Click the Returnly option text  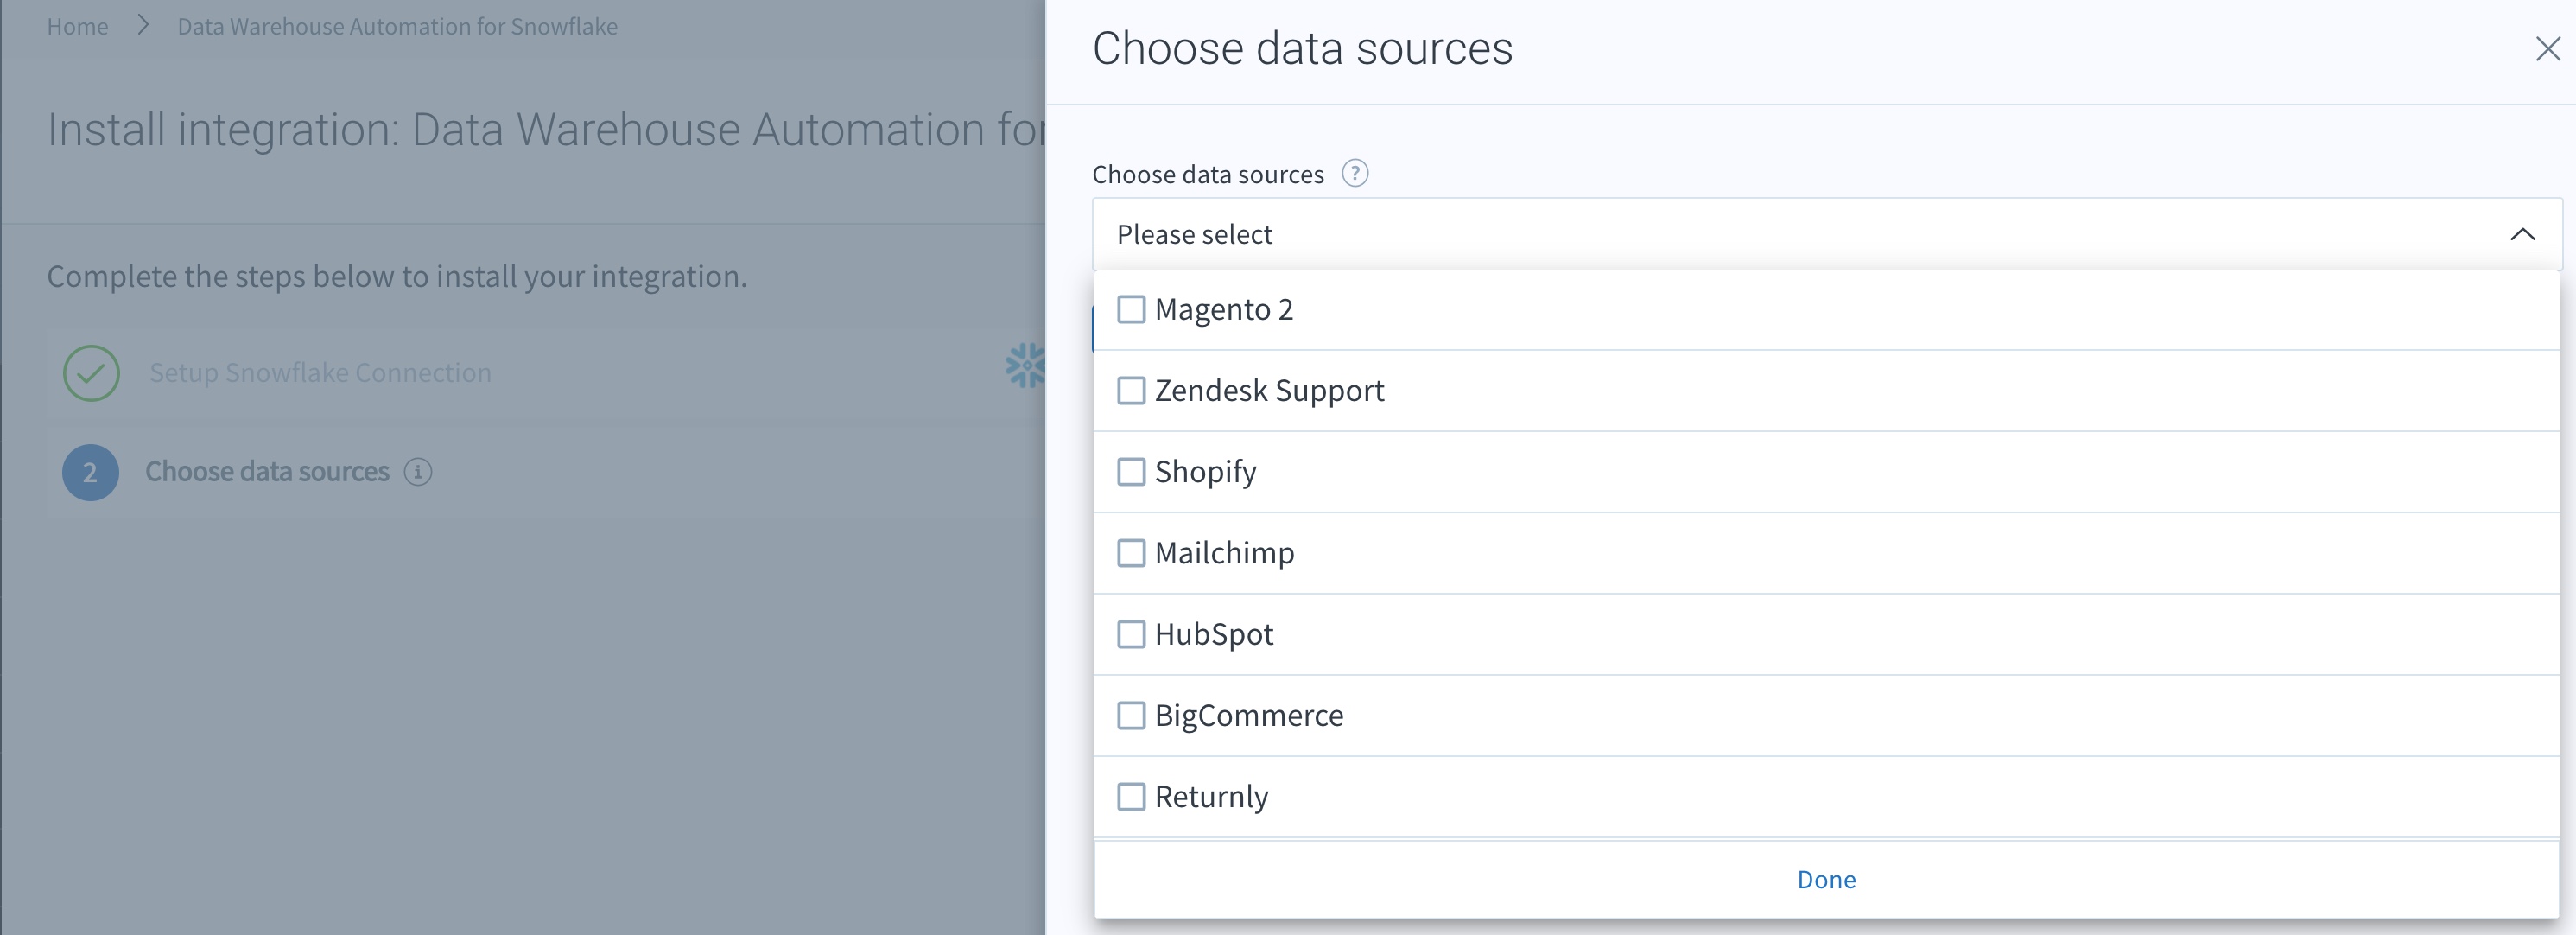point(1211,796)
